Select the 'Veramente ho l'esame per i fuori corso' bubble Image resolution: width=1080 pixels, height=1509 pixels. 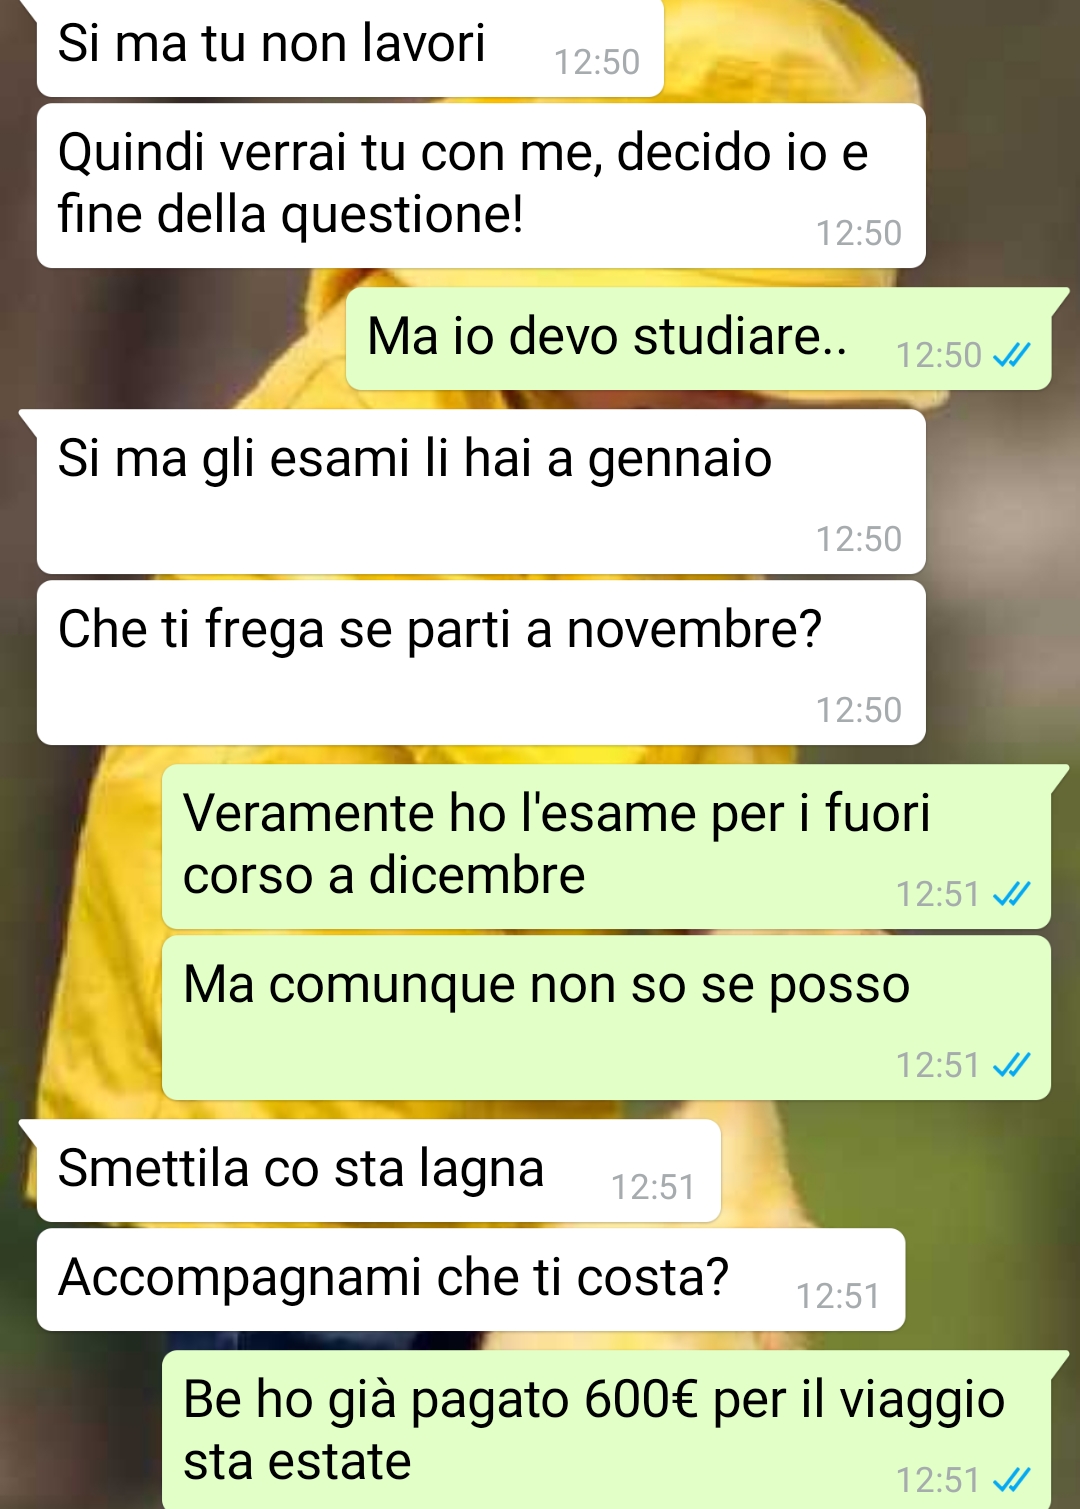click(606, 847)
